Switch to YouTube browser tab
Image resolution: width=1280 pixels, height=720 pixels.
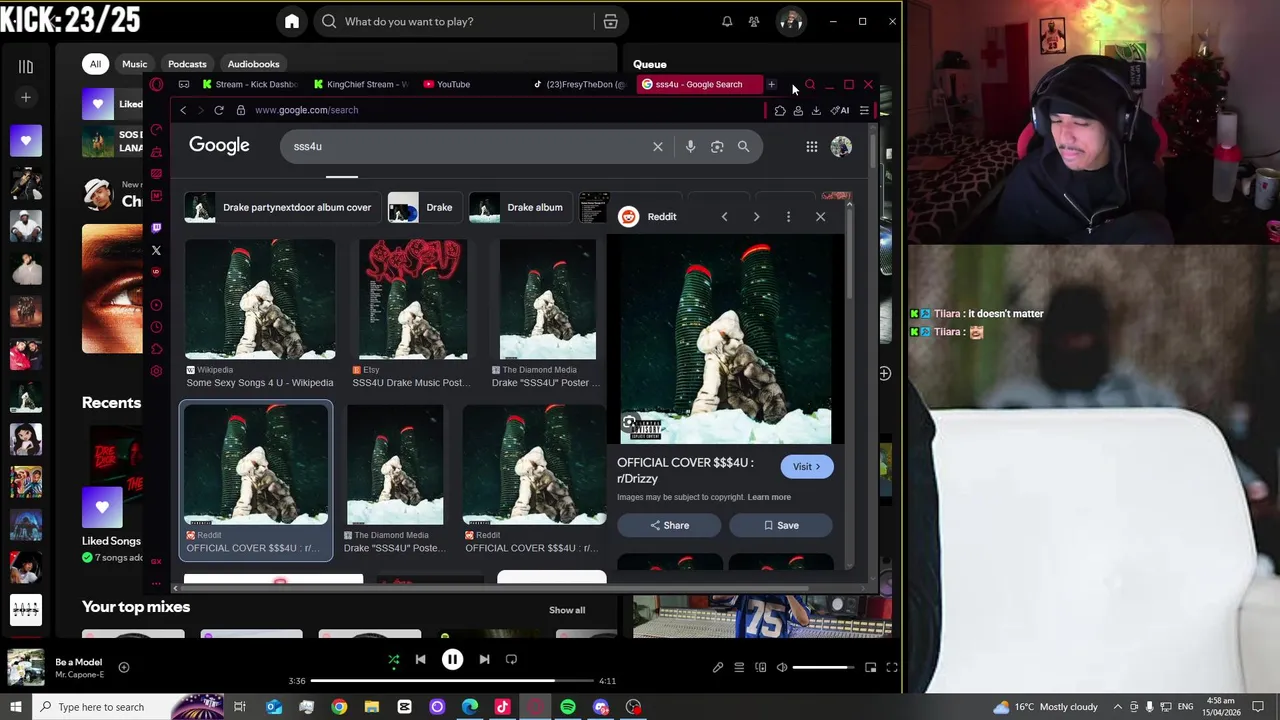pyautogui.click(x=446, y=84)
